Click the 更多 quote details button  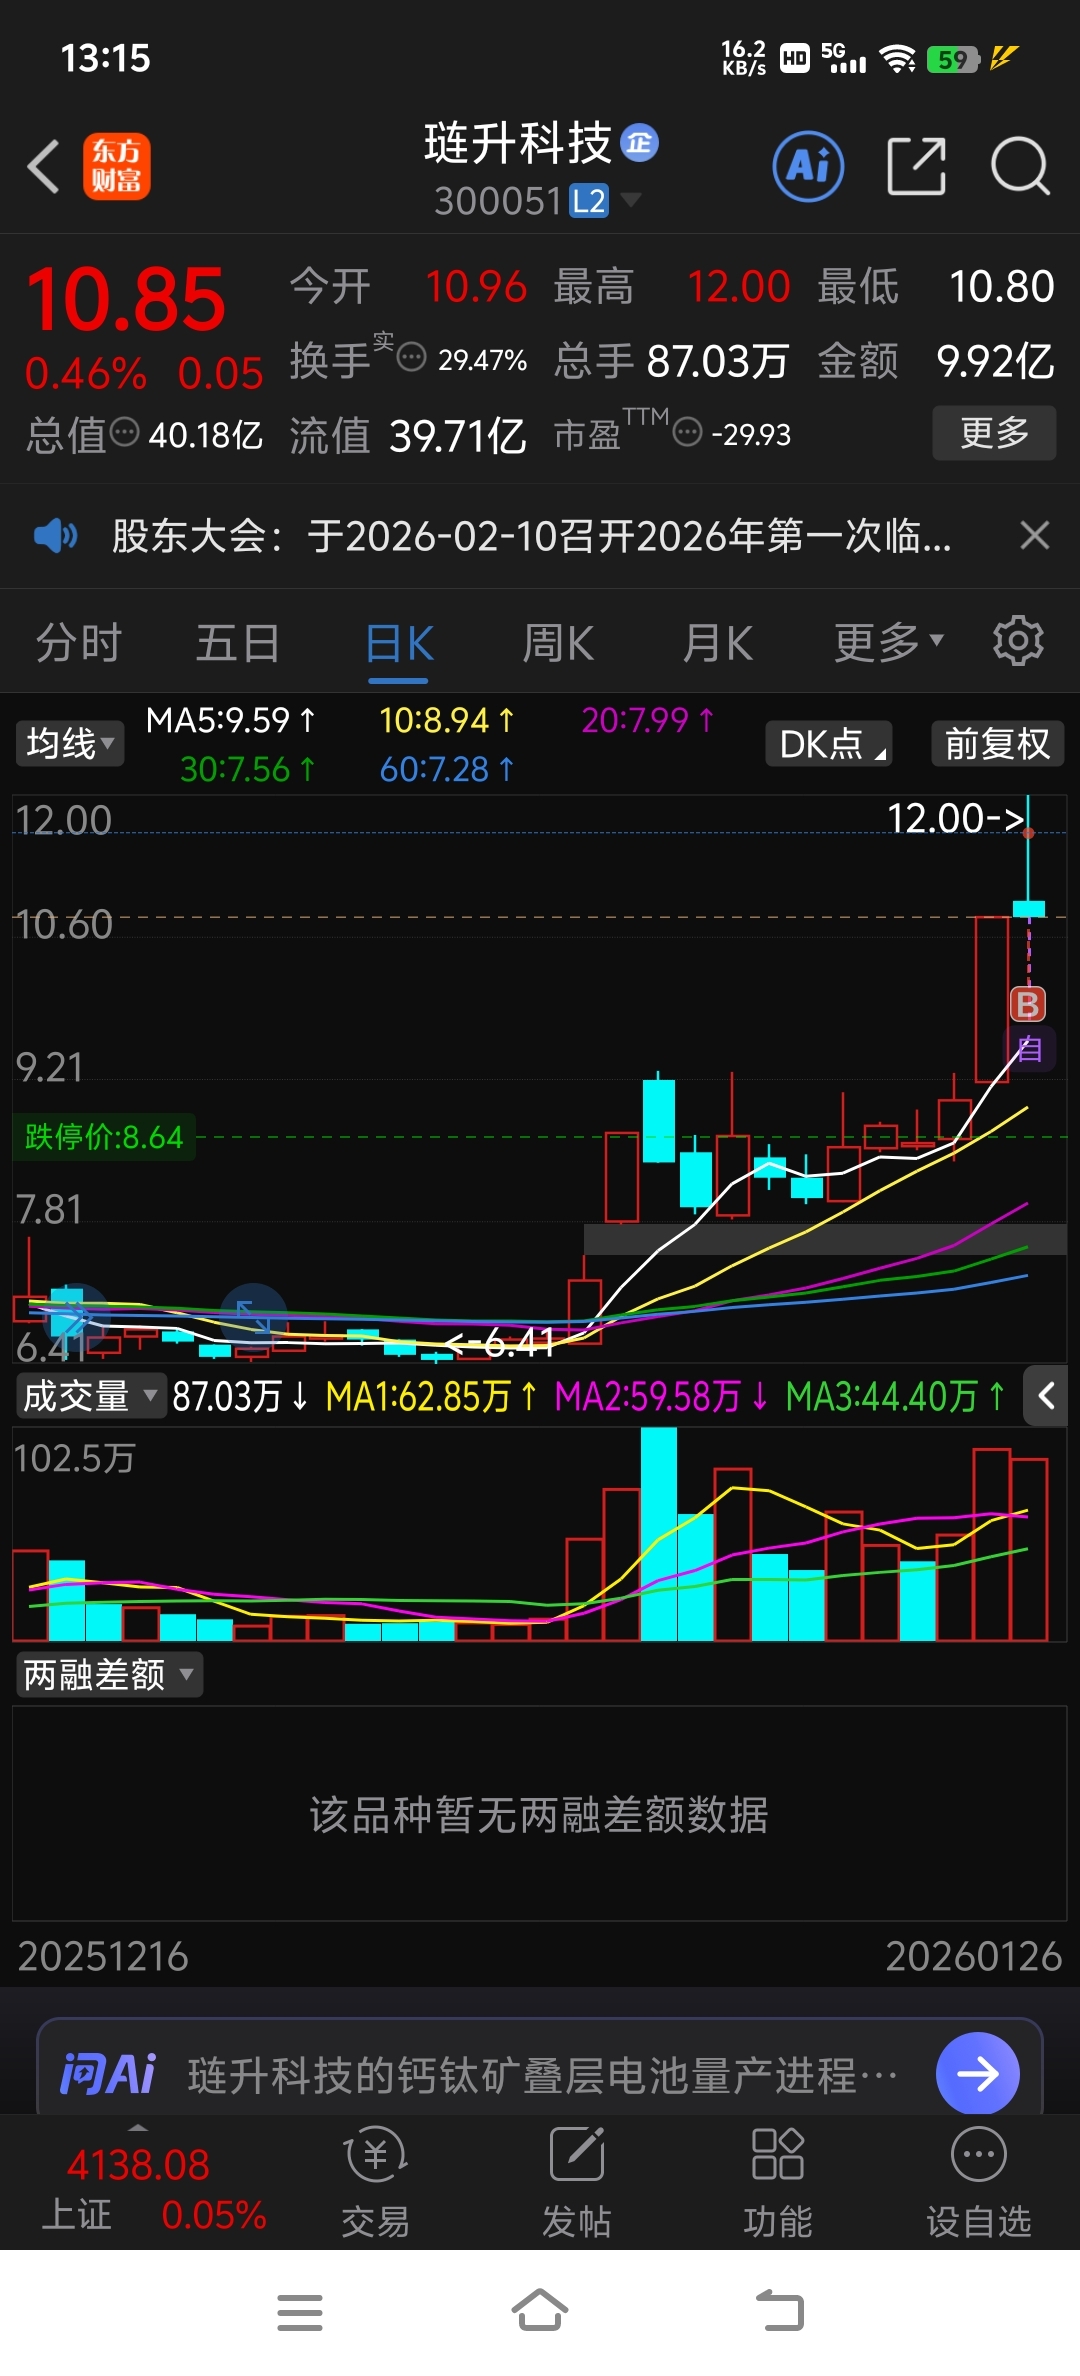(994, 433)
